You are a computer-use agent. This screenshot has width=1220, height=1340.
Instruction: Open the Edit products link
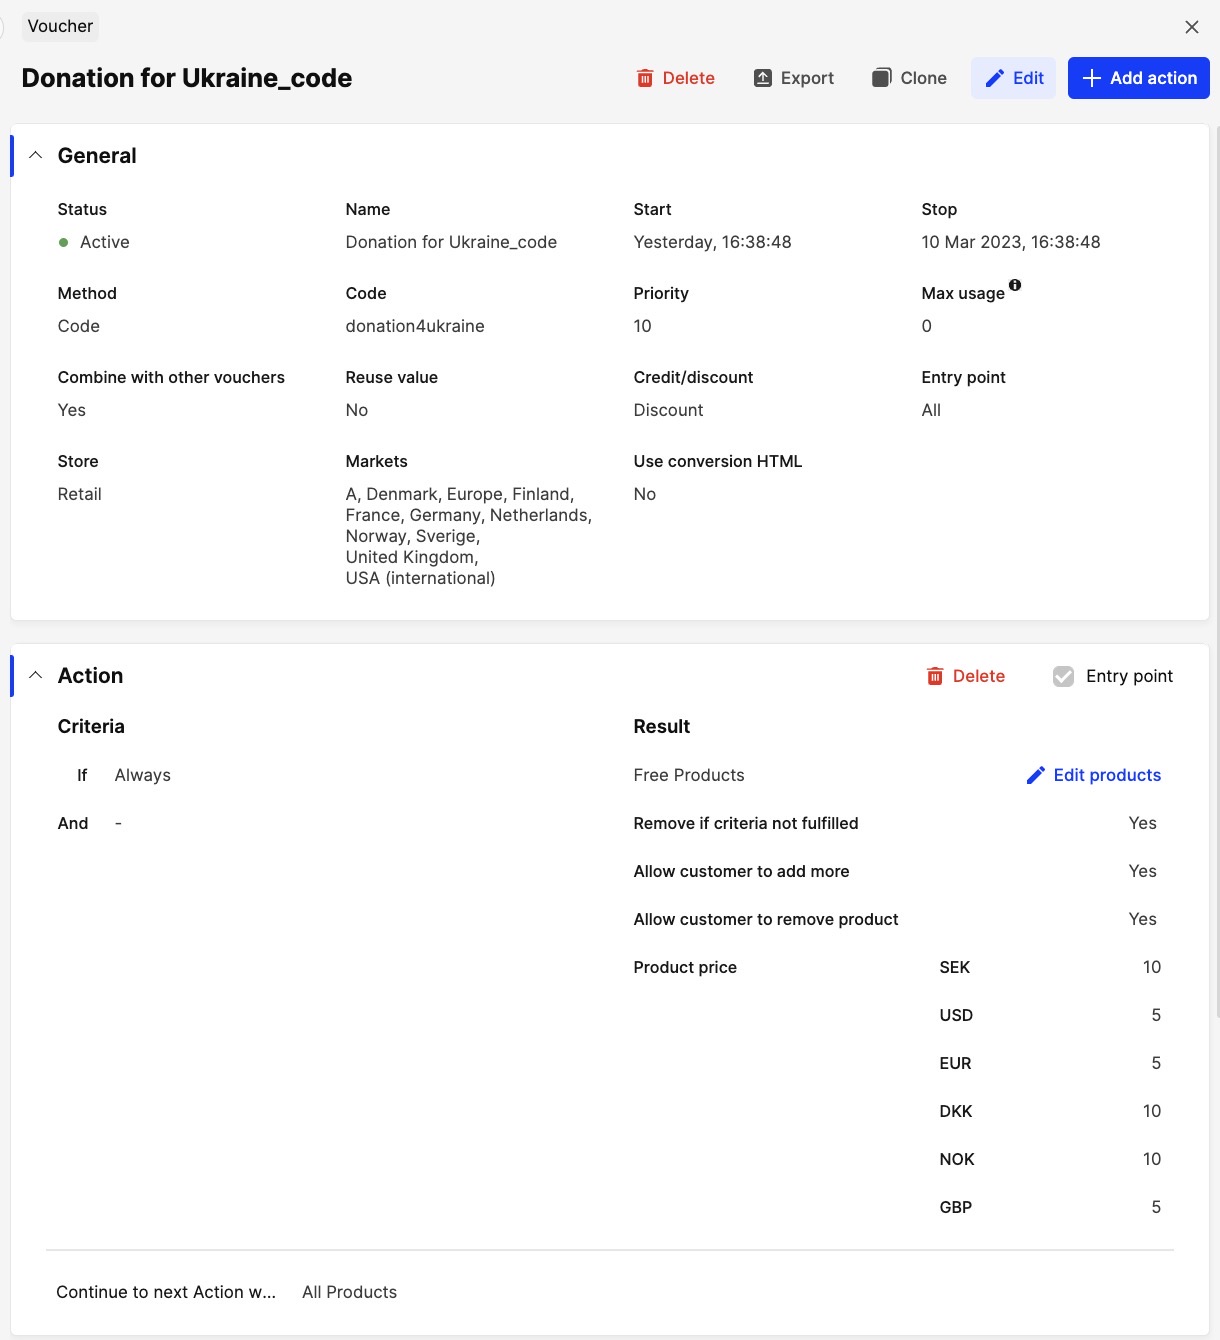coord(1107,775)
